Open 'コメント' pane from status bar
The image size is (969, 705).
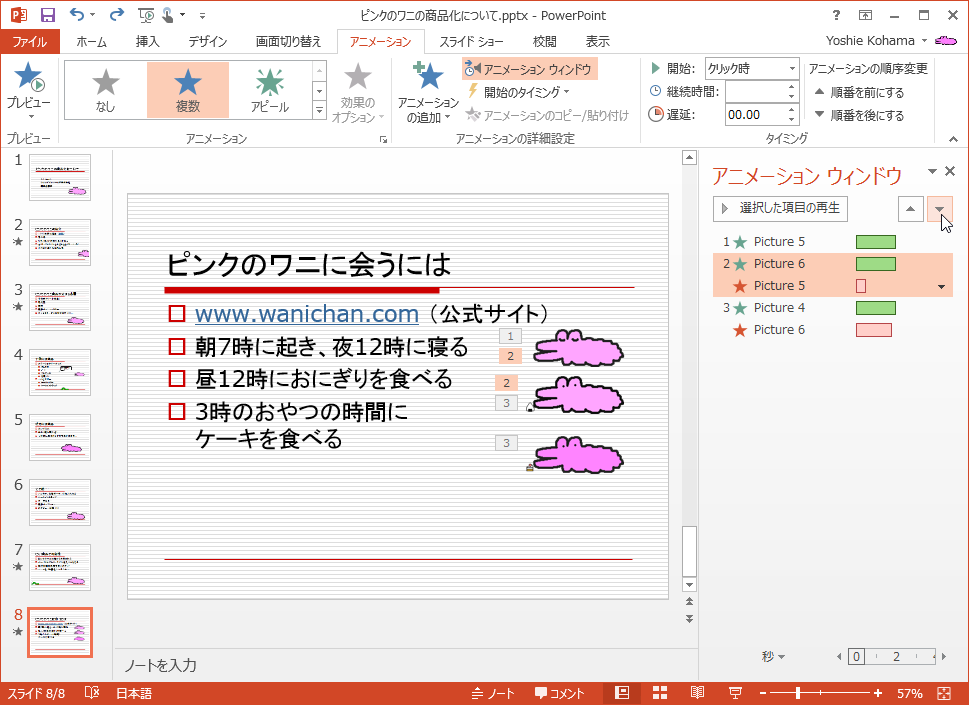(559, 693)
